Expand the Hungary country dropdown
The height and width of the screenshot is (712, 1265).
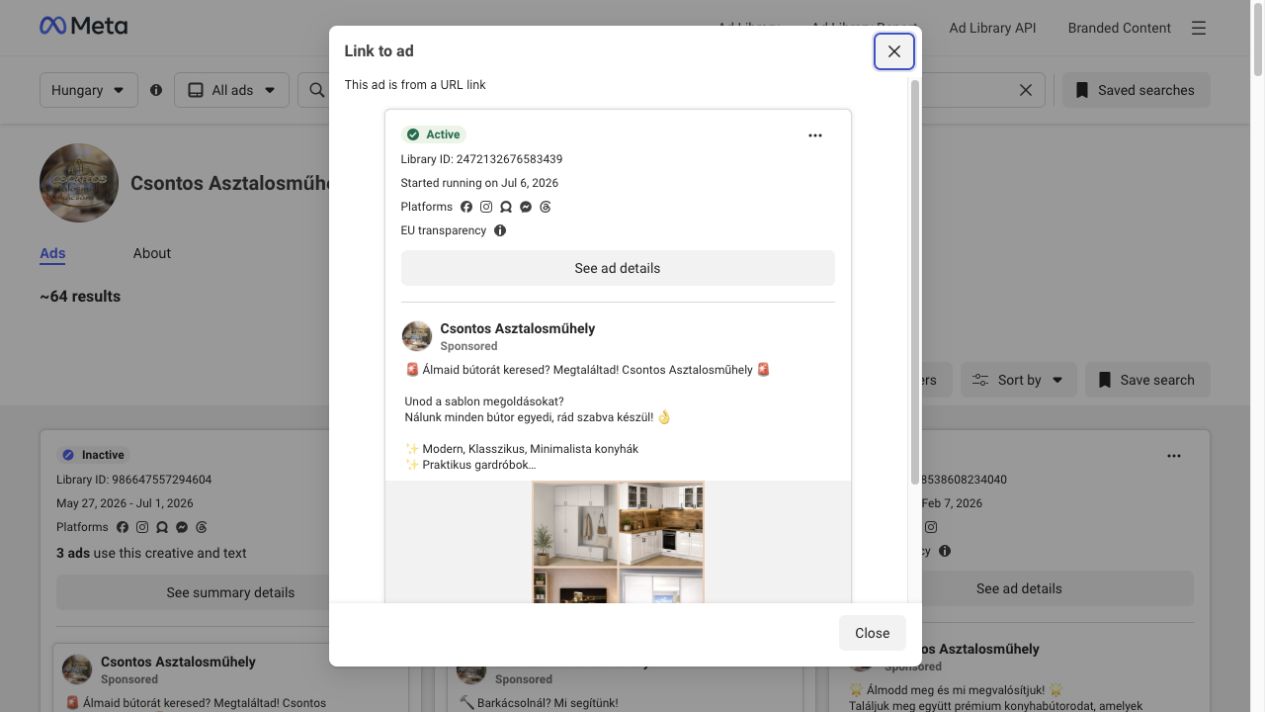[x=89, y=90]
